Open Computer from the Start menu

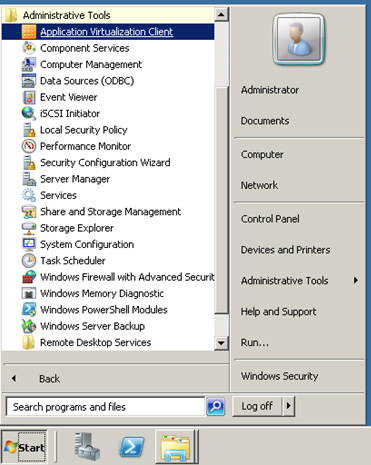[x=262, y=155]
